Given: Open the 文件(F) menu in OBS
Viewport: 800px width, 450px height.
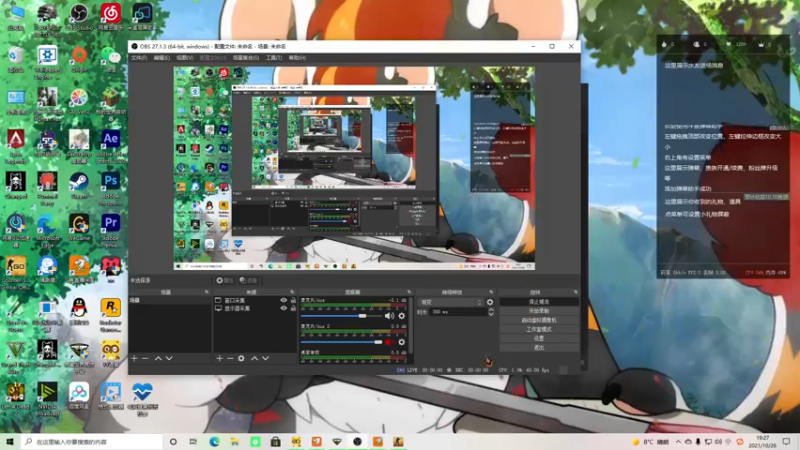Looking at the screenshot, I should (x=139, y=58).
